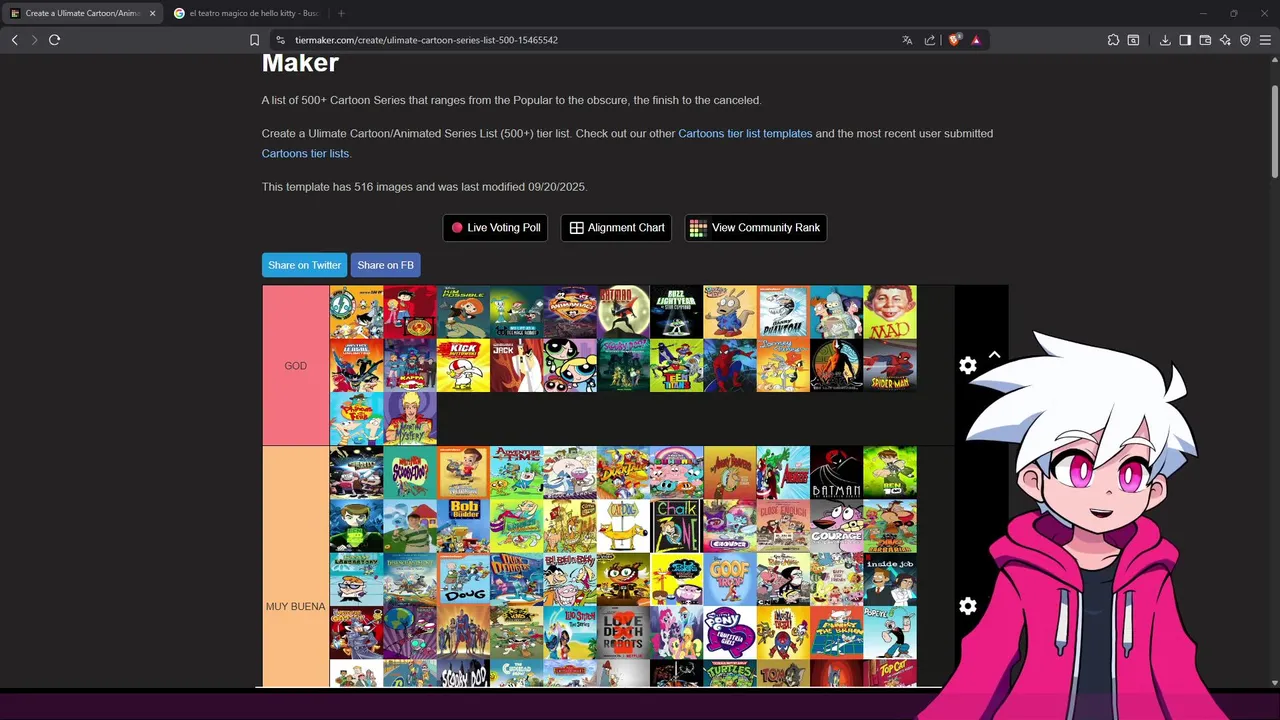Select the Doug thumbnail
The width and height of the screenshot is (1280, 720).
point(463,579)
